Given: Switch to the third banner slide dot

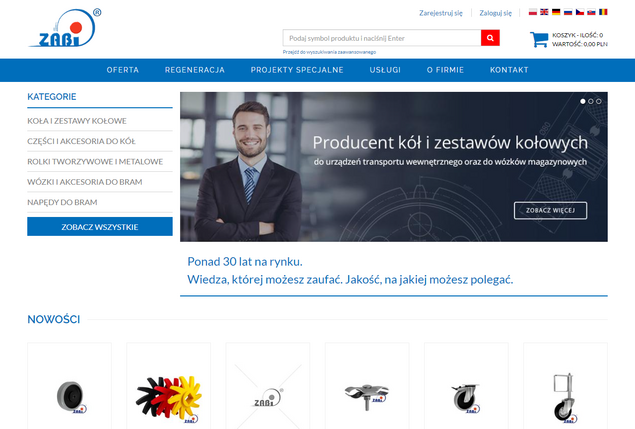Looking at the screenshot, I should pyautogui.click(x=598, y=101).
